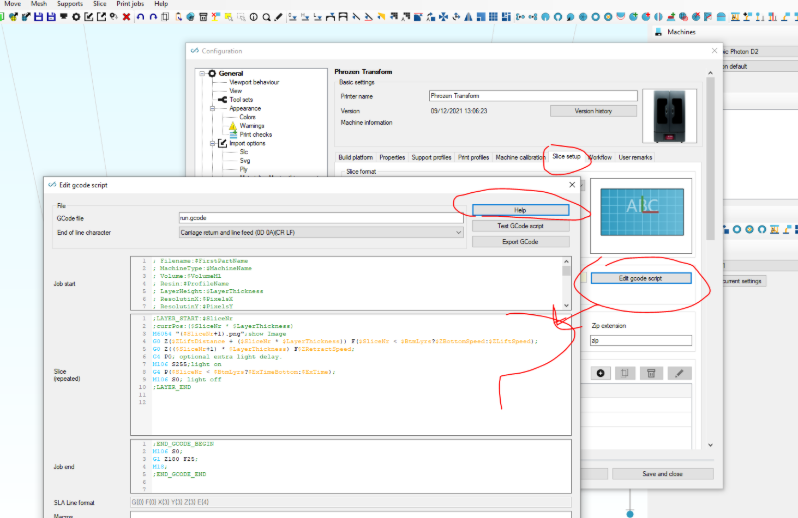Click the magnifier search icon in toolbar
The width and height of the screenshot is (798, 518).
266,17
